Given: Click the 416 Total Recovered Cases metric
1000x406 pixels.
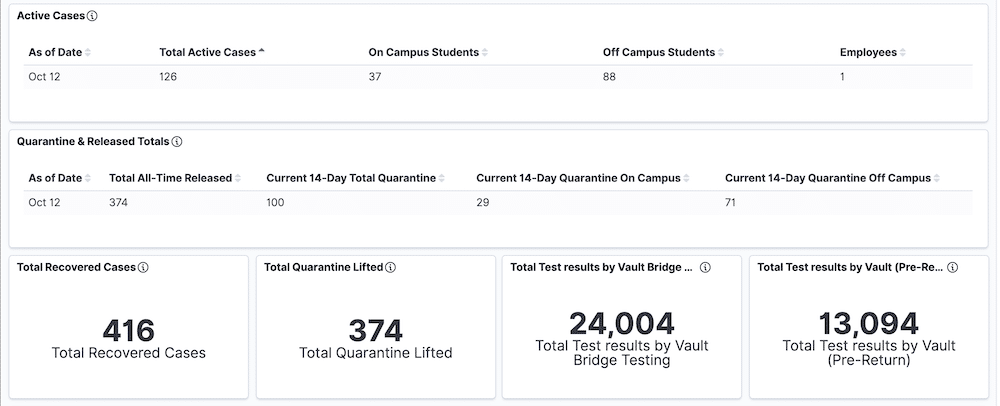Looking at the screenshot, I should (x=128, y=332).
